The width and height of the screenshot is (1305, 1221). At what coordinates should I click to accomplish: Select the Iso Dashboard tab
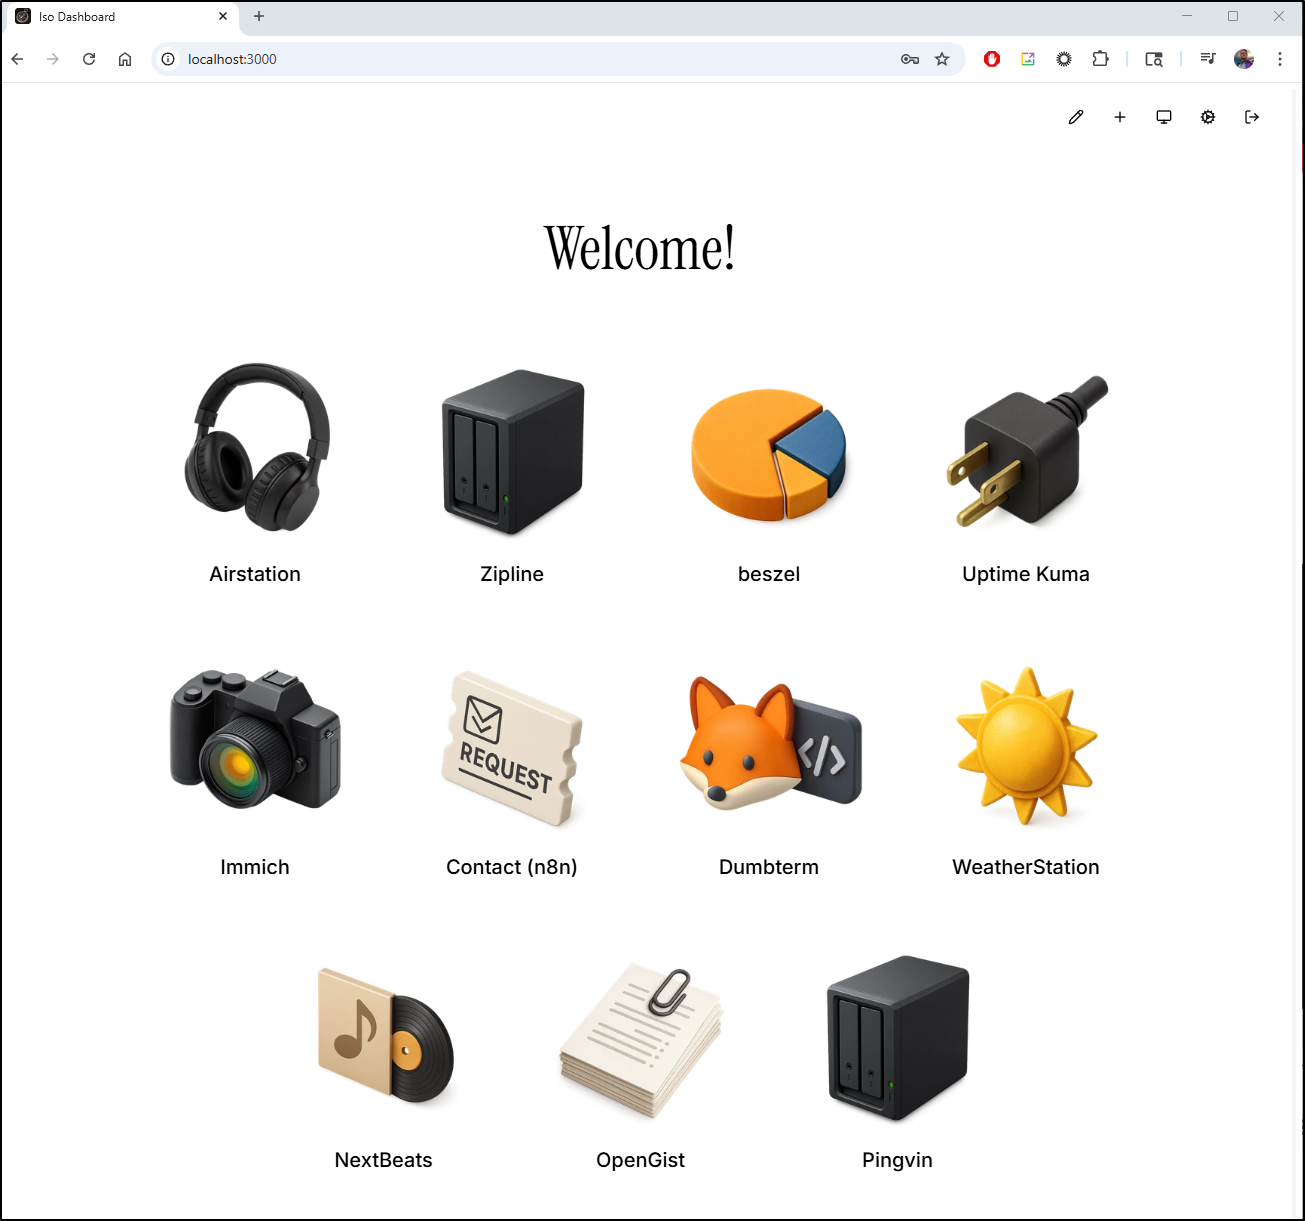(x=122, y=17)
